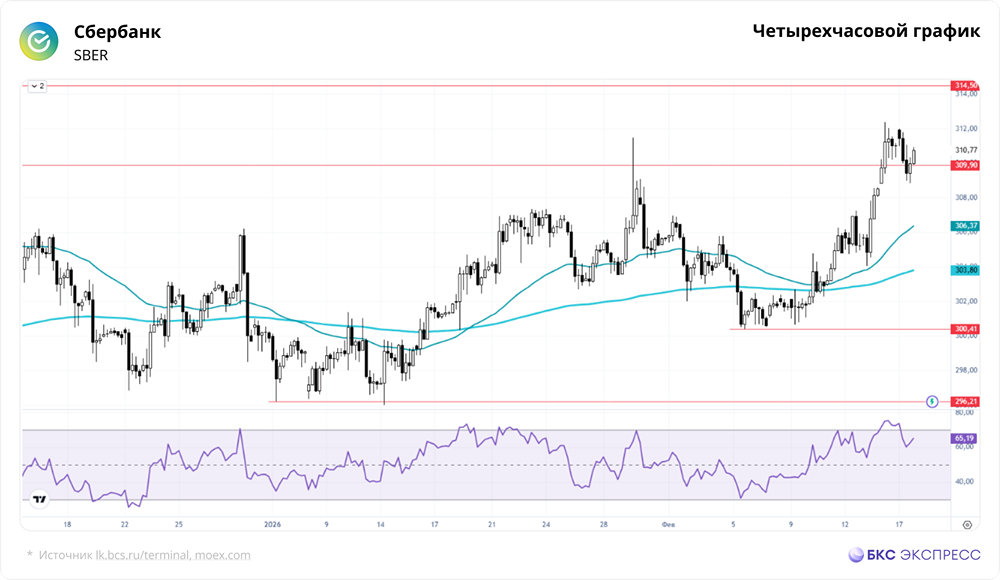Click the 14 date label on time axis
This screenshot has height=580, width=1000.
[381, 524]
